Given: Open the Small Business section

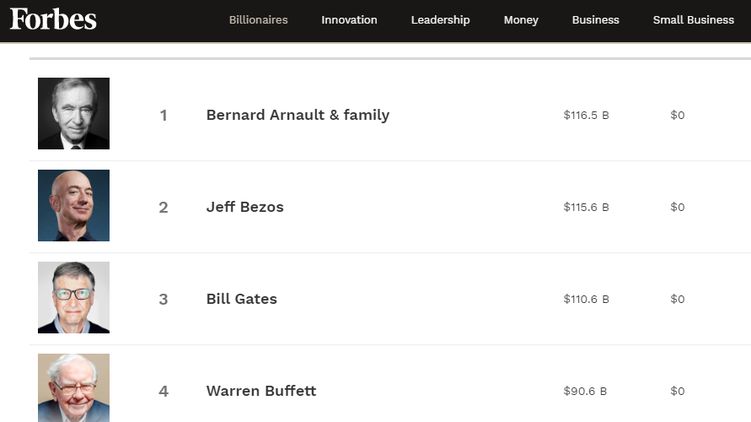Looking at the screenshot, I should click(x=693, y=20).
